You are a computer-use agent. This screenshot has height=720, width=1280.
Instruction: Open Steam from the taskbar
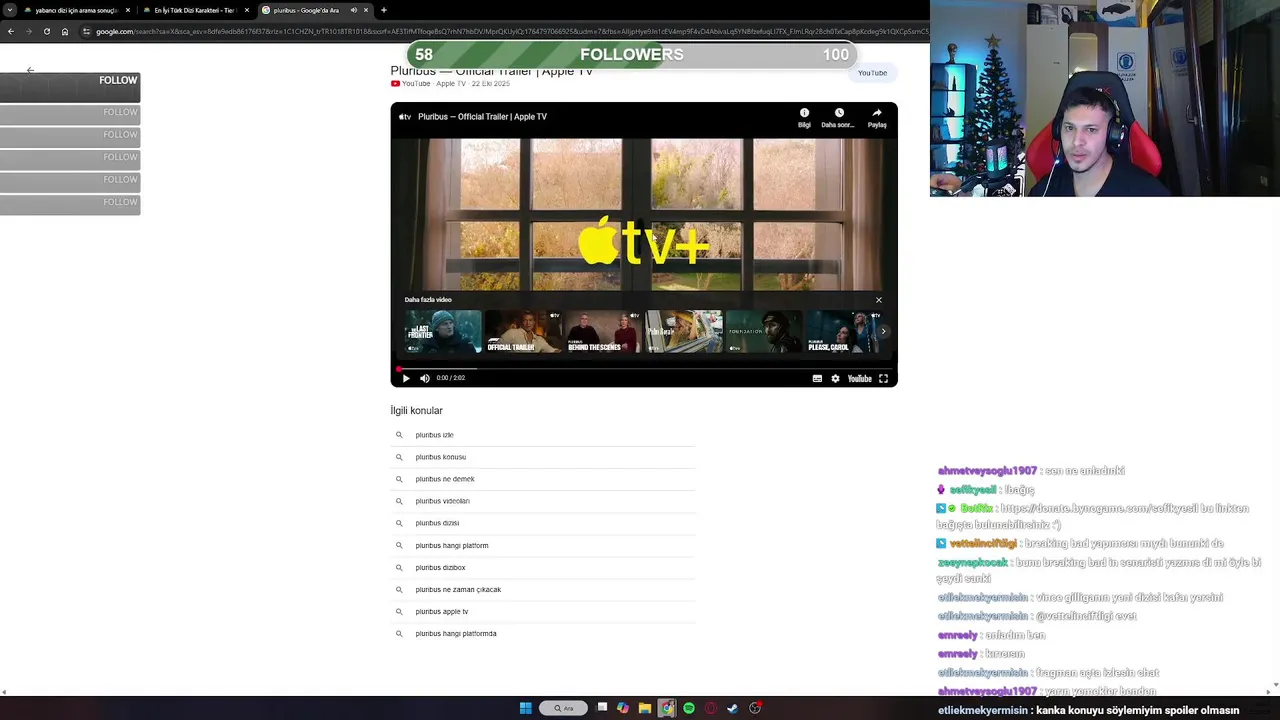tap(733, 708)
